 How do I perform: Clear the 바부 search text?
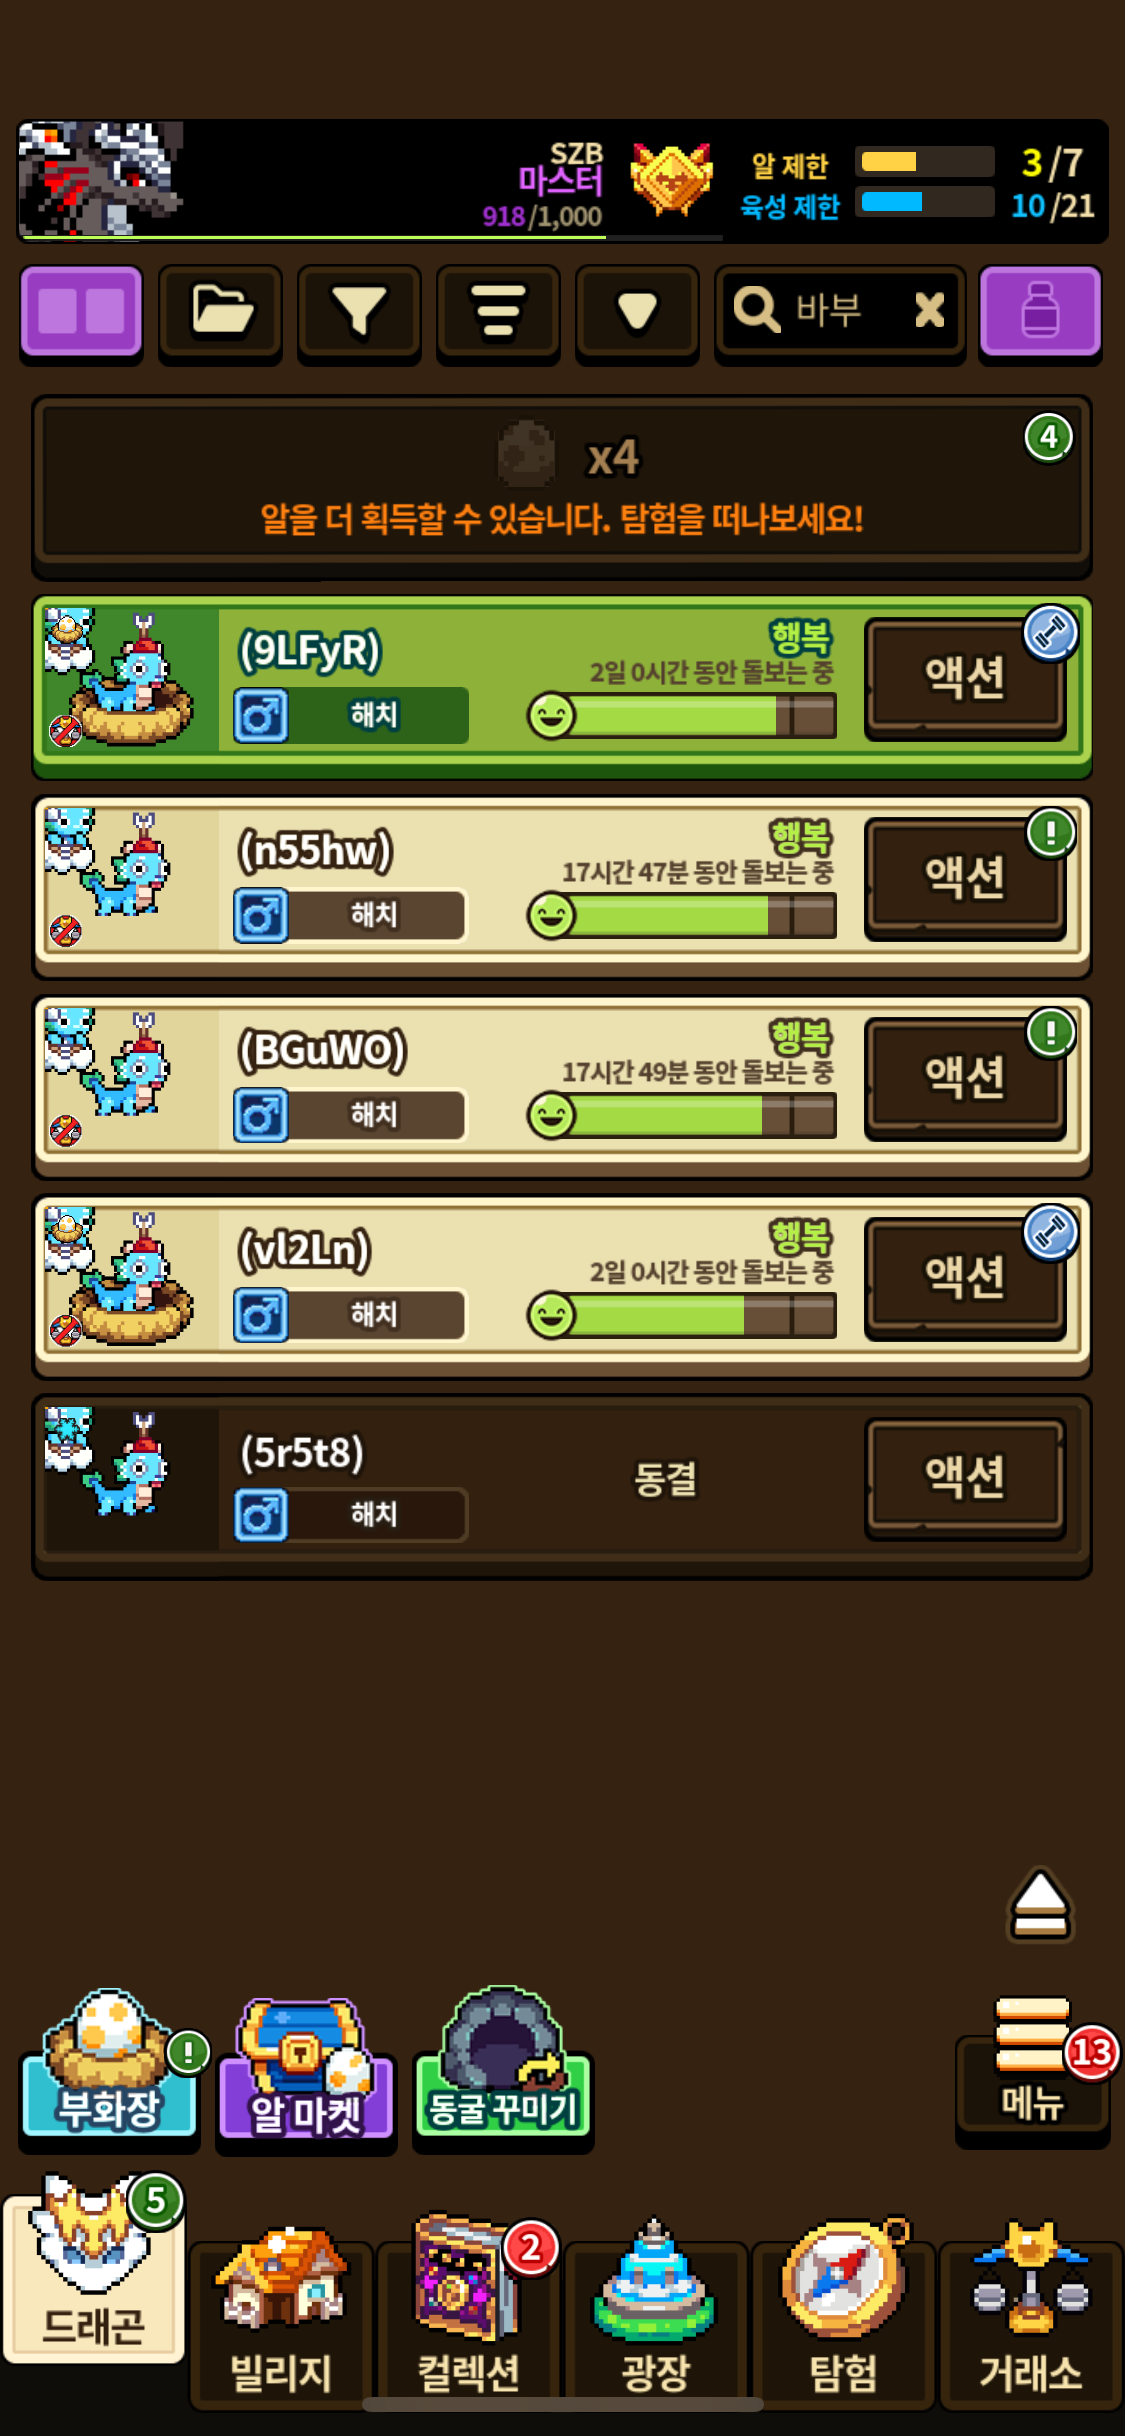929,310
